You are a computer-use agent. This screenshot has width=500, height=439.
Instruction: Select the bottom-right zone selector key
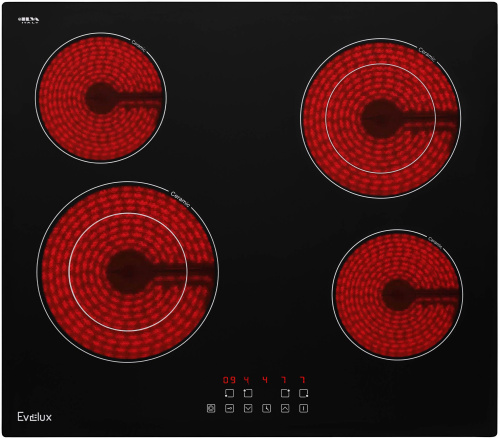303,393
